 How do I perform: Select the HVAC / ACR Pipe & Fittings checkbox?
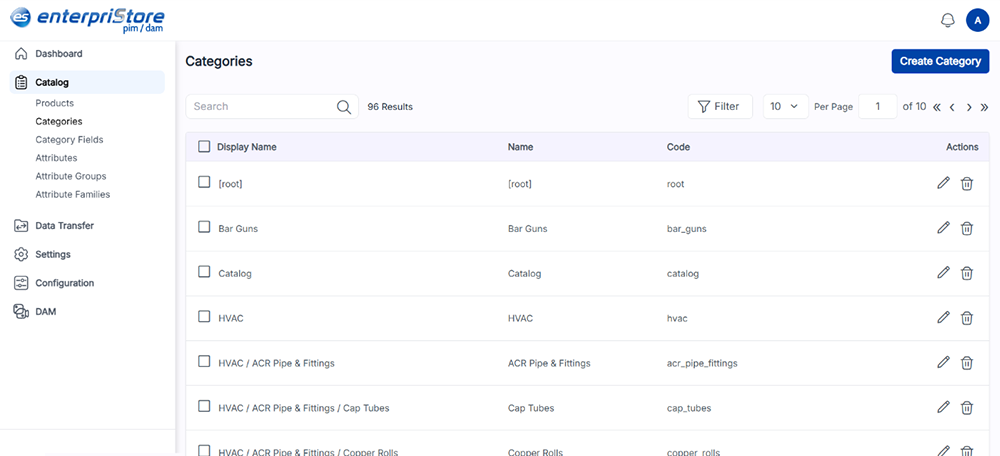coord(204,362)
